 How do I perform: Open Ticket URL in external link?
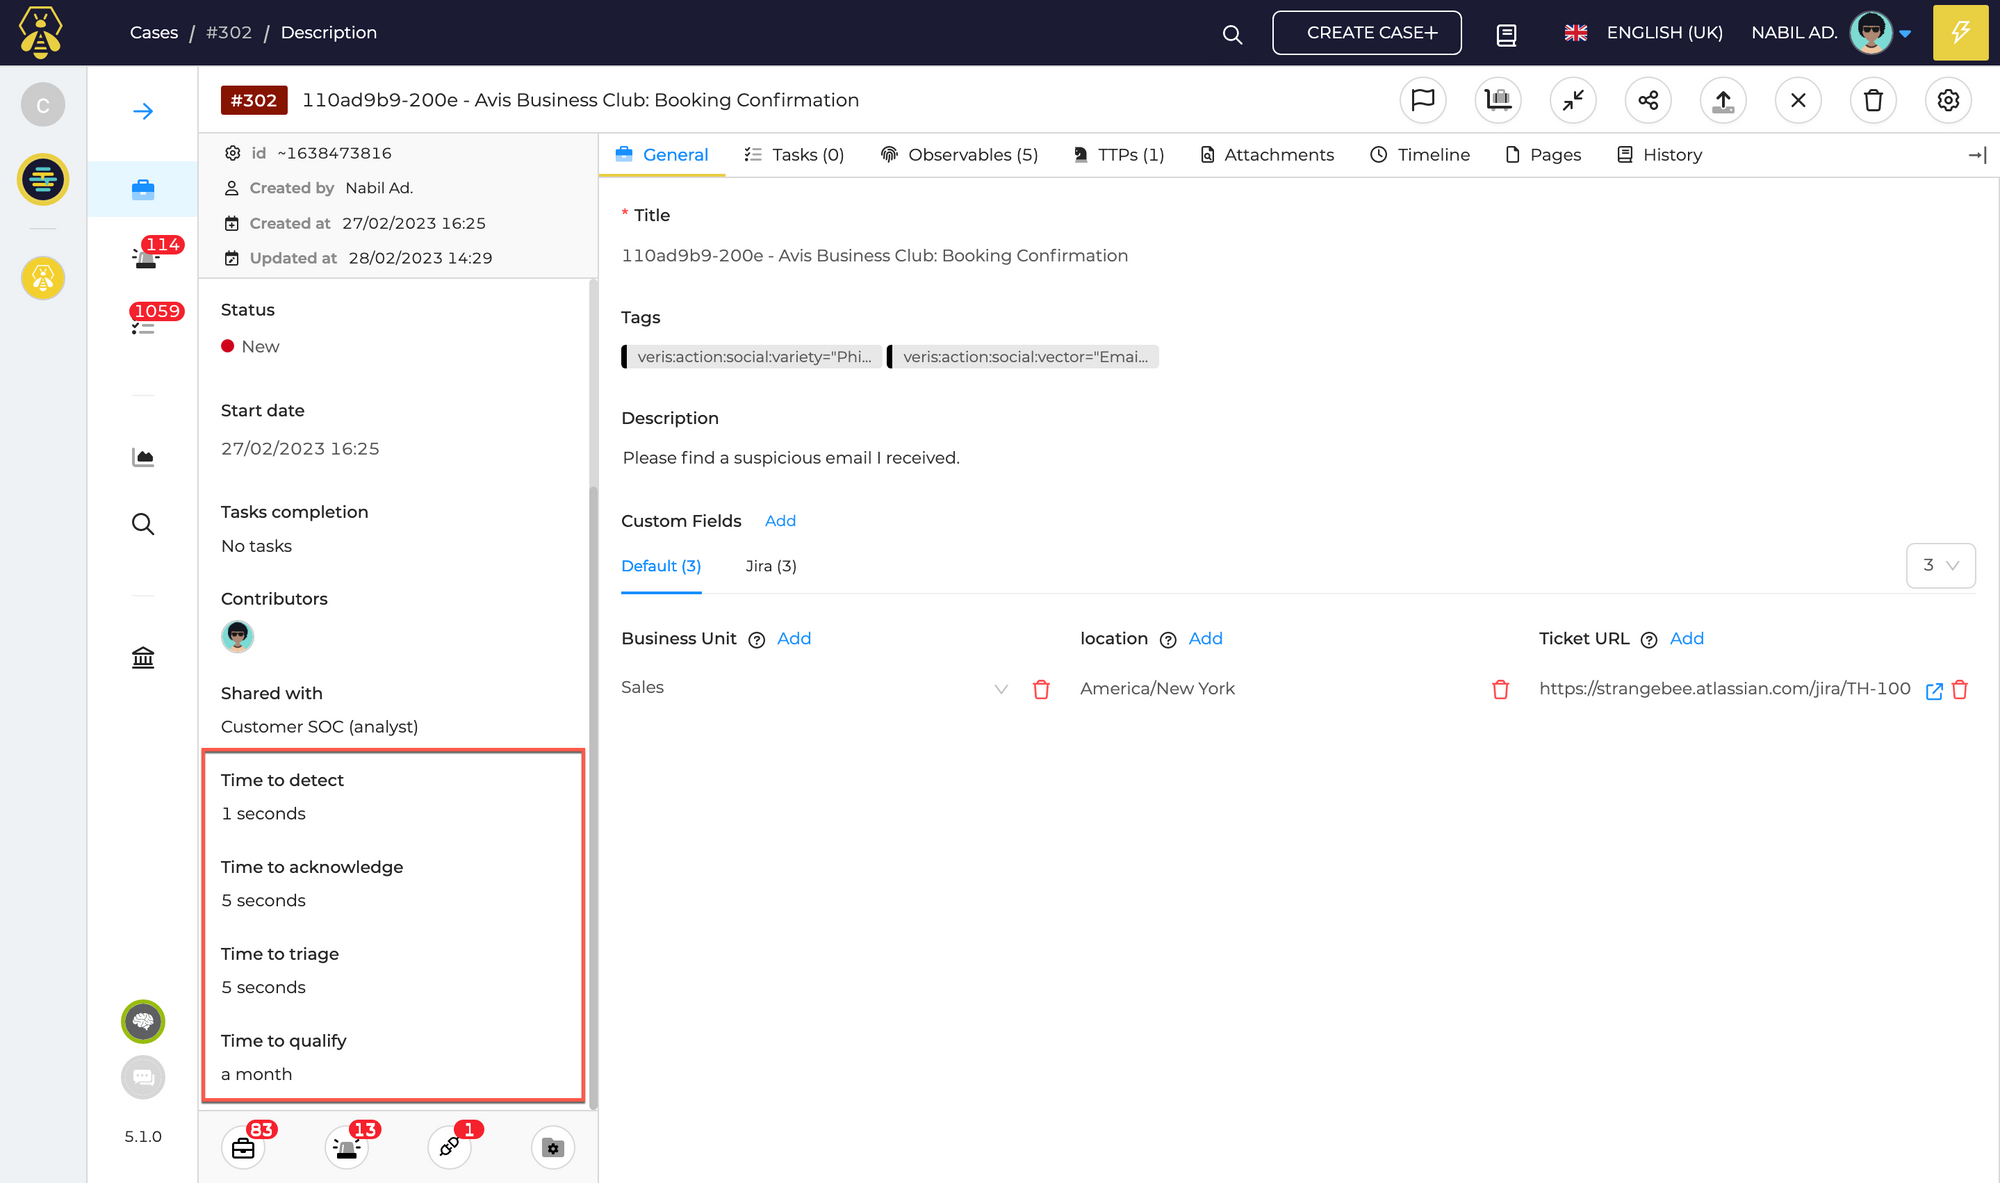(x=1934, y=690)
